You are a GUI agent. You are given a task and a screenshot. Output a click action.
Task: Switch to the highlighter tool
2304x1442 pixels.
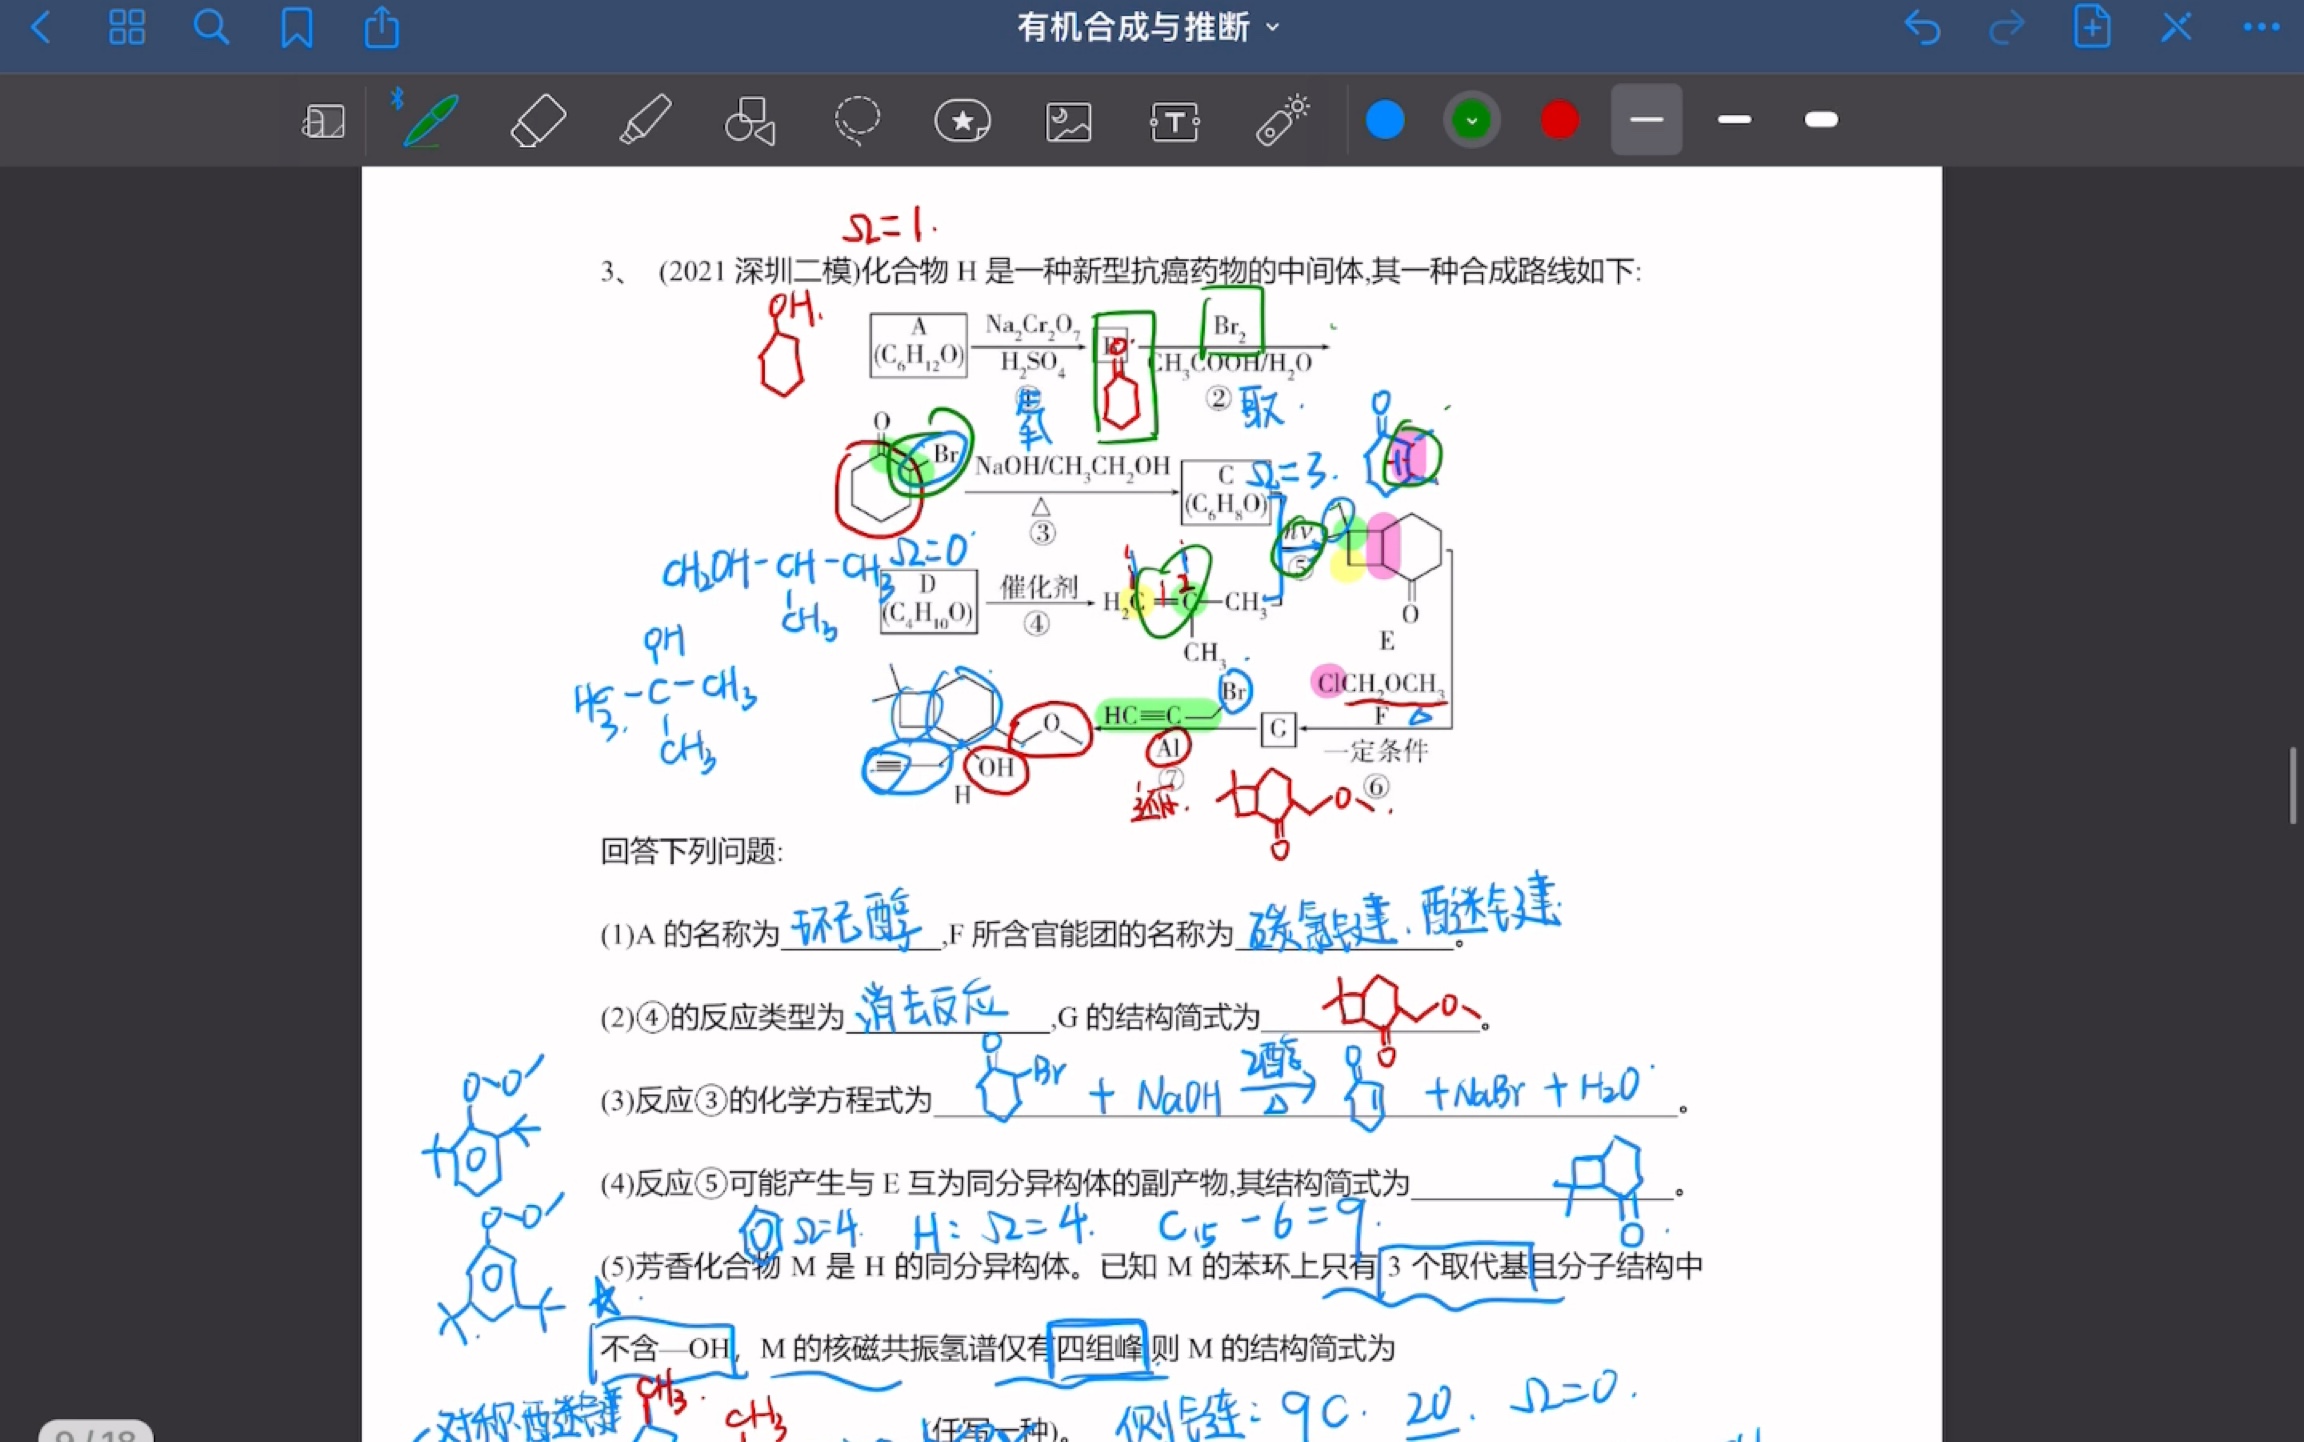point(644,119)
